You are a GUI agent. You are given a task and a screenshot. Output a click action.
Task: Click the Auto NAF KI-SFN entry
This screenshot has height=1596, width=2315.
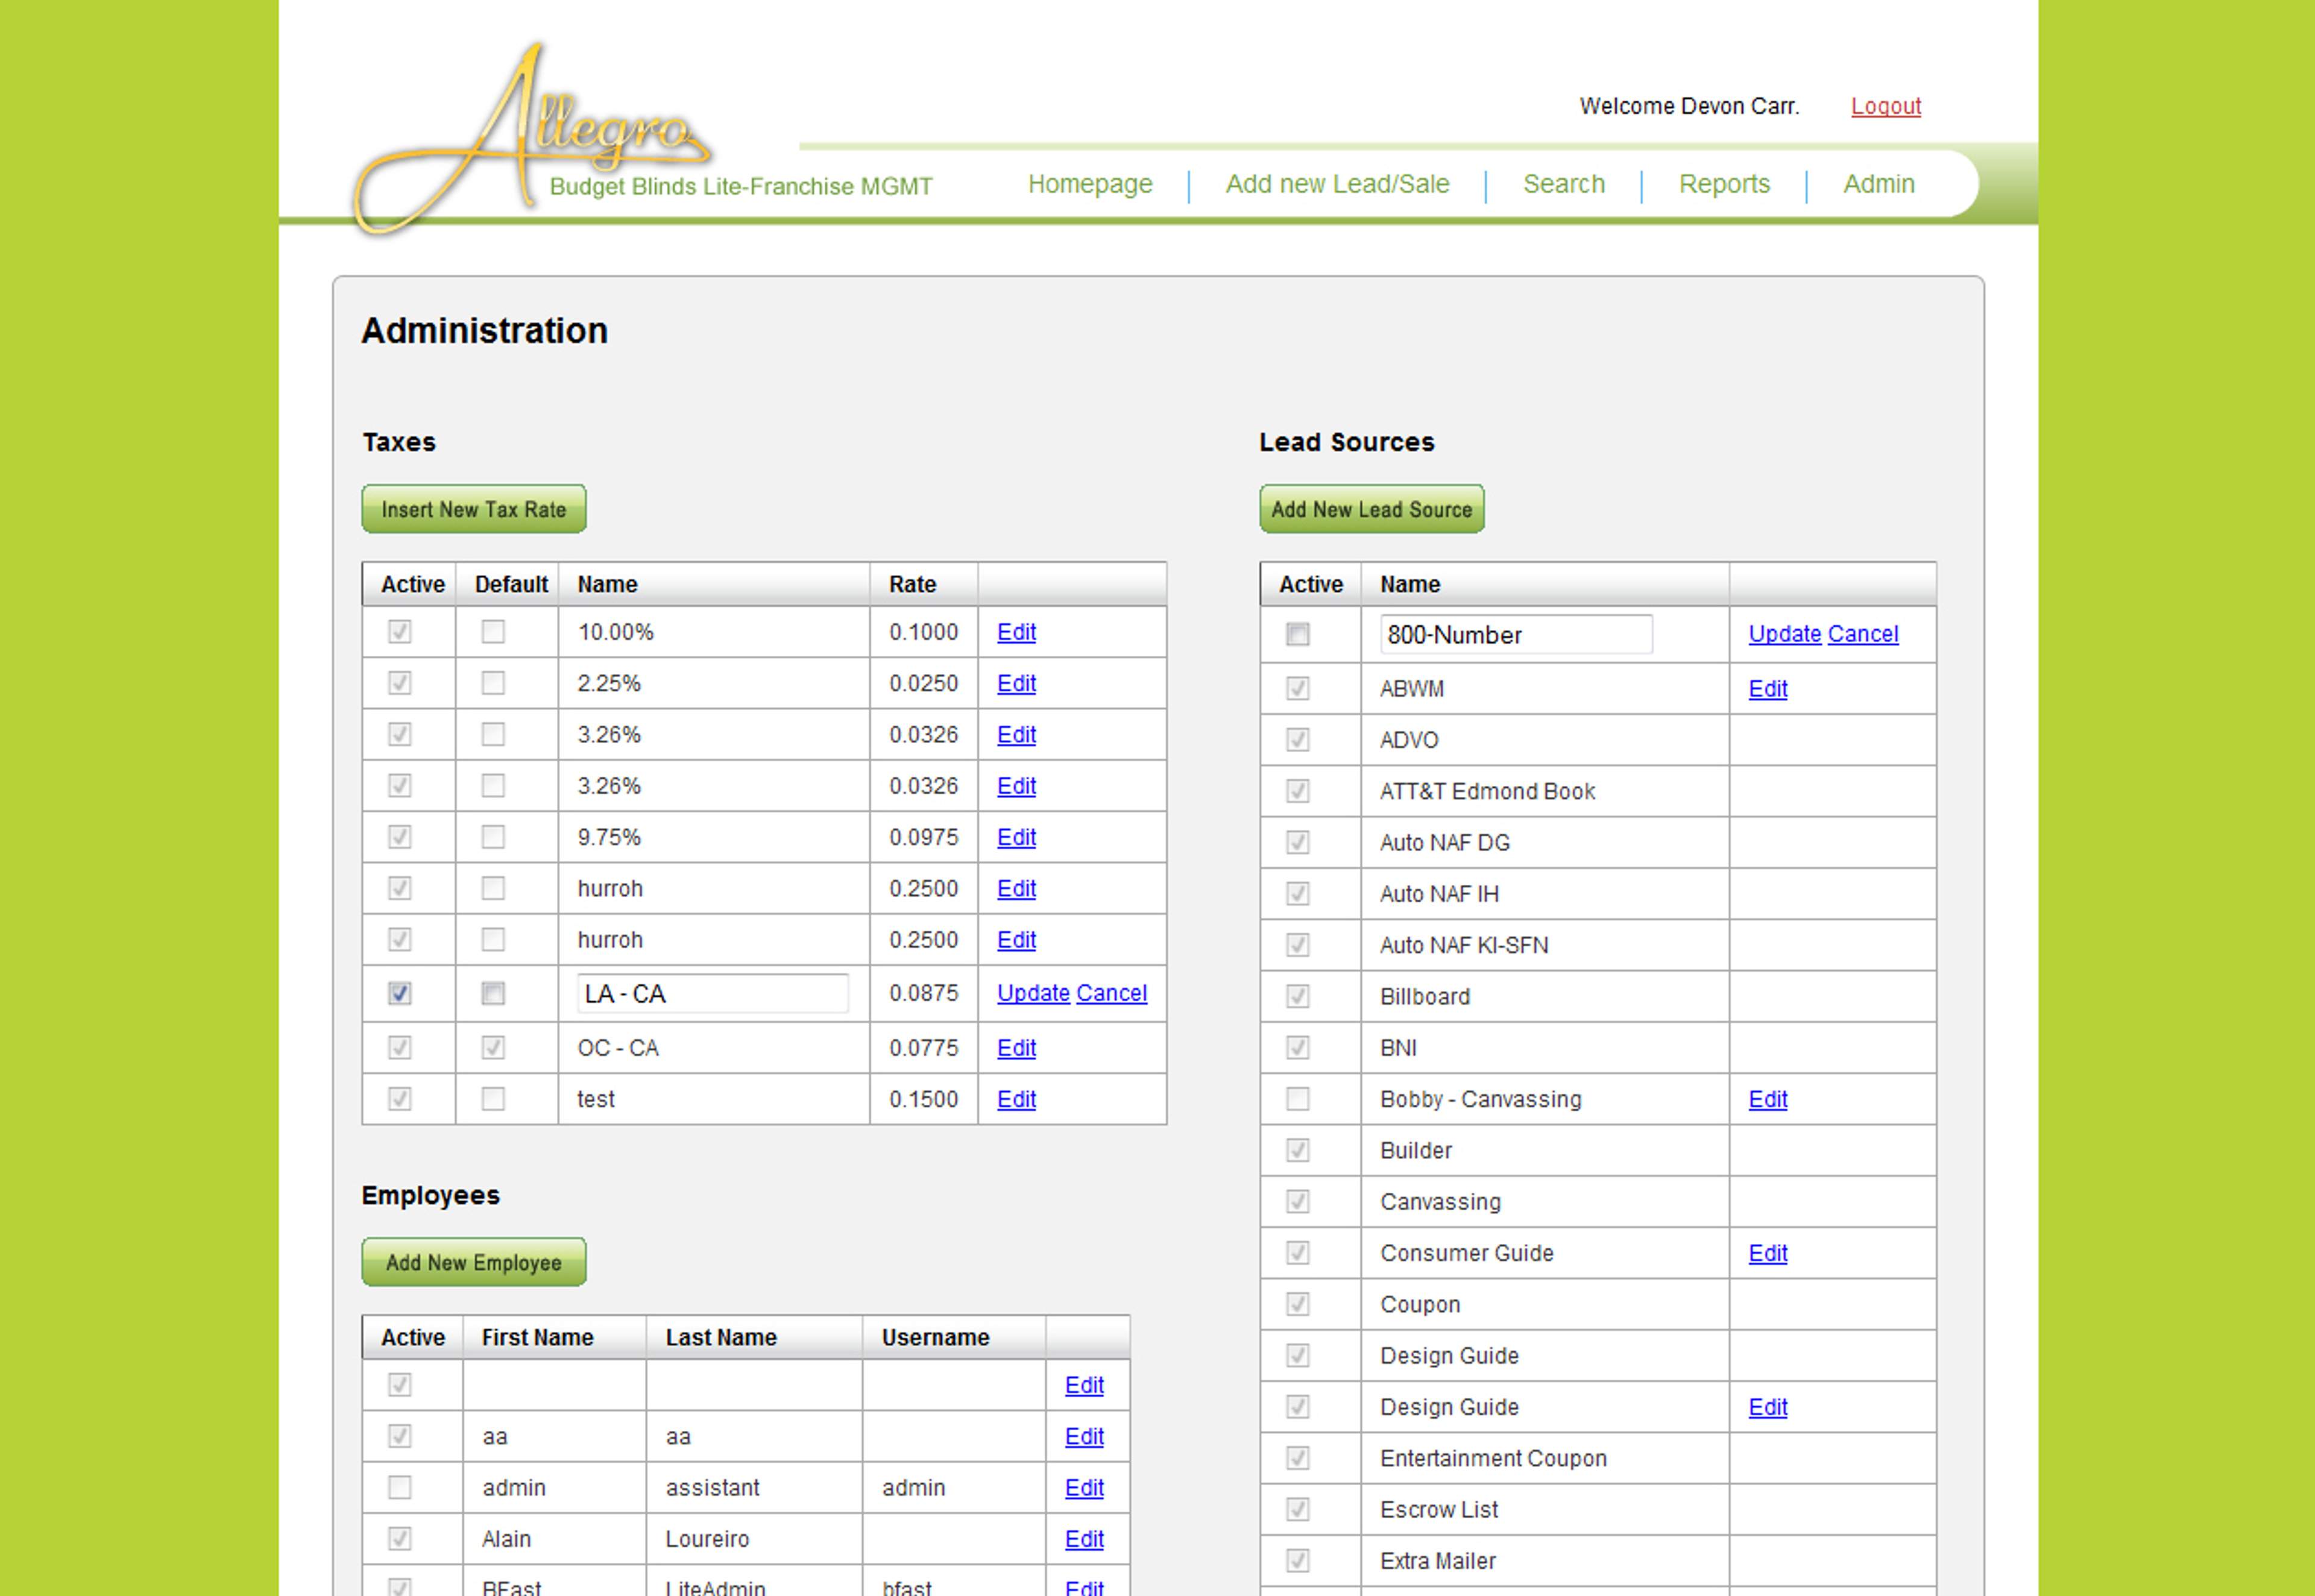tap(1464, 945)
